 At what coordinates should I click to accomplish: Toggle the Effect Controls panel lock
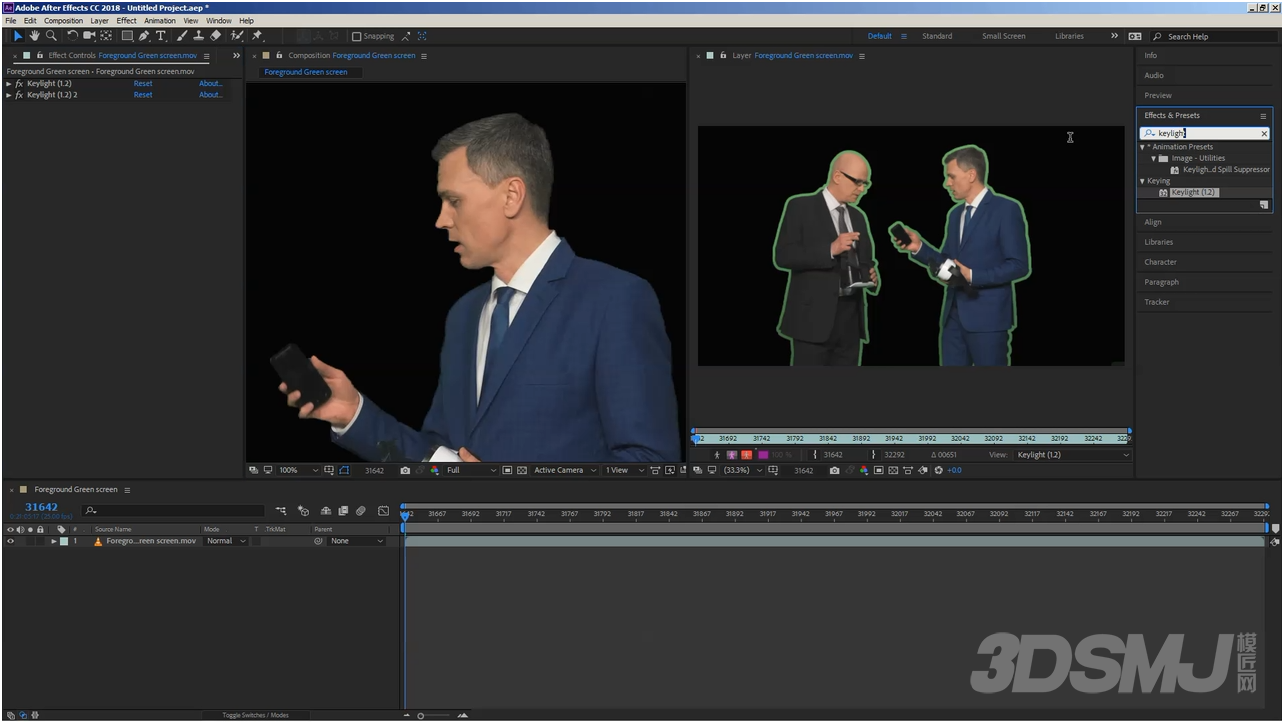coord(39,56)
